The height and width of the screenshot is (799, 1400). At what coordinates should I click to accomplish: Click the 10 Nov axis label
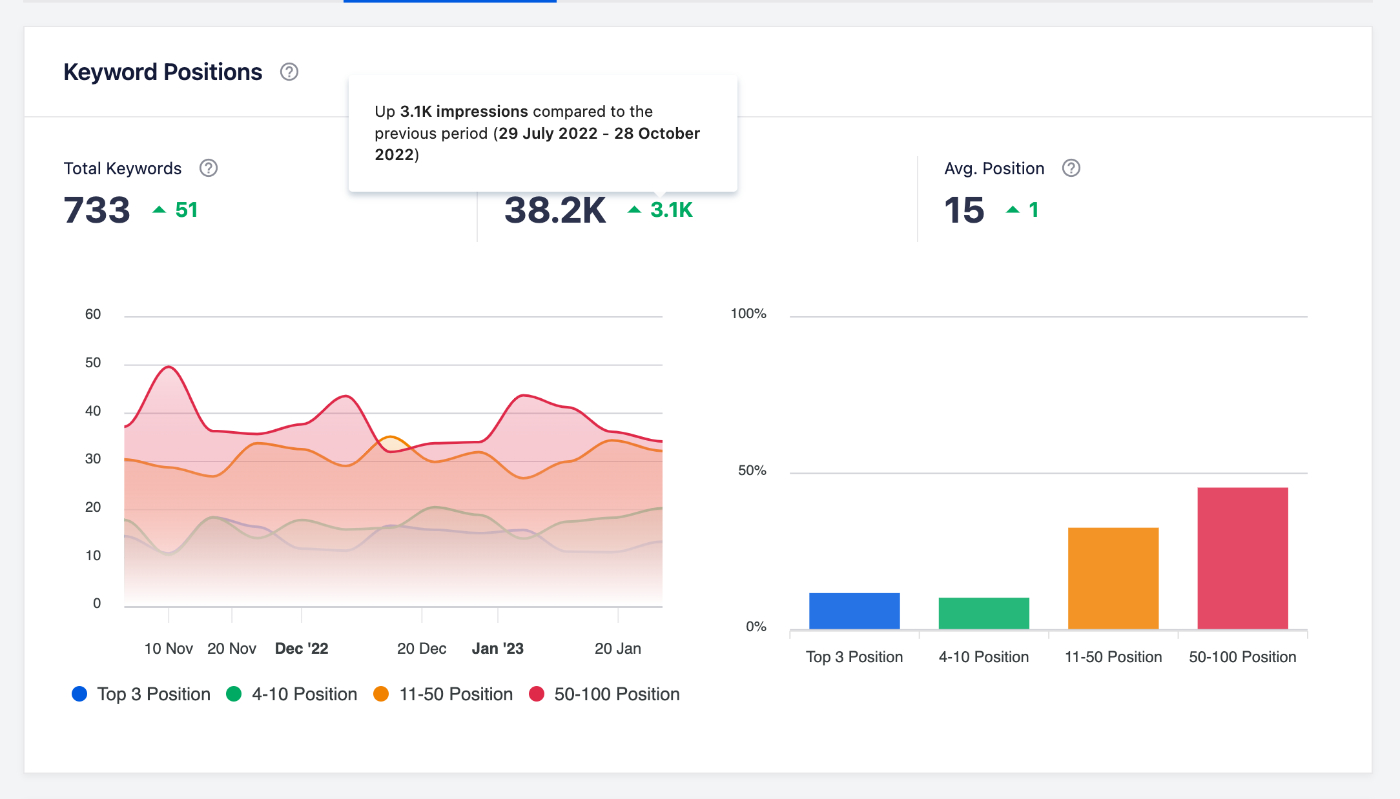pos(169,648)
